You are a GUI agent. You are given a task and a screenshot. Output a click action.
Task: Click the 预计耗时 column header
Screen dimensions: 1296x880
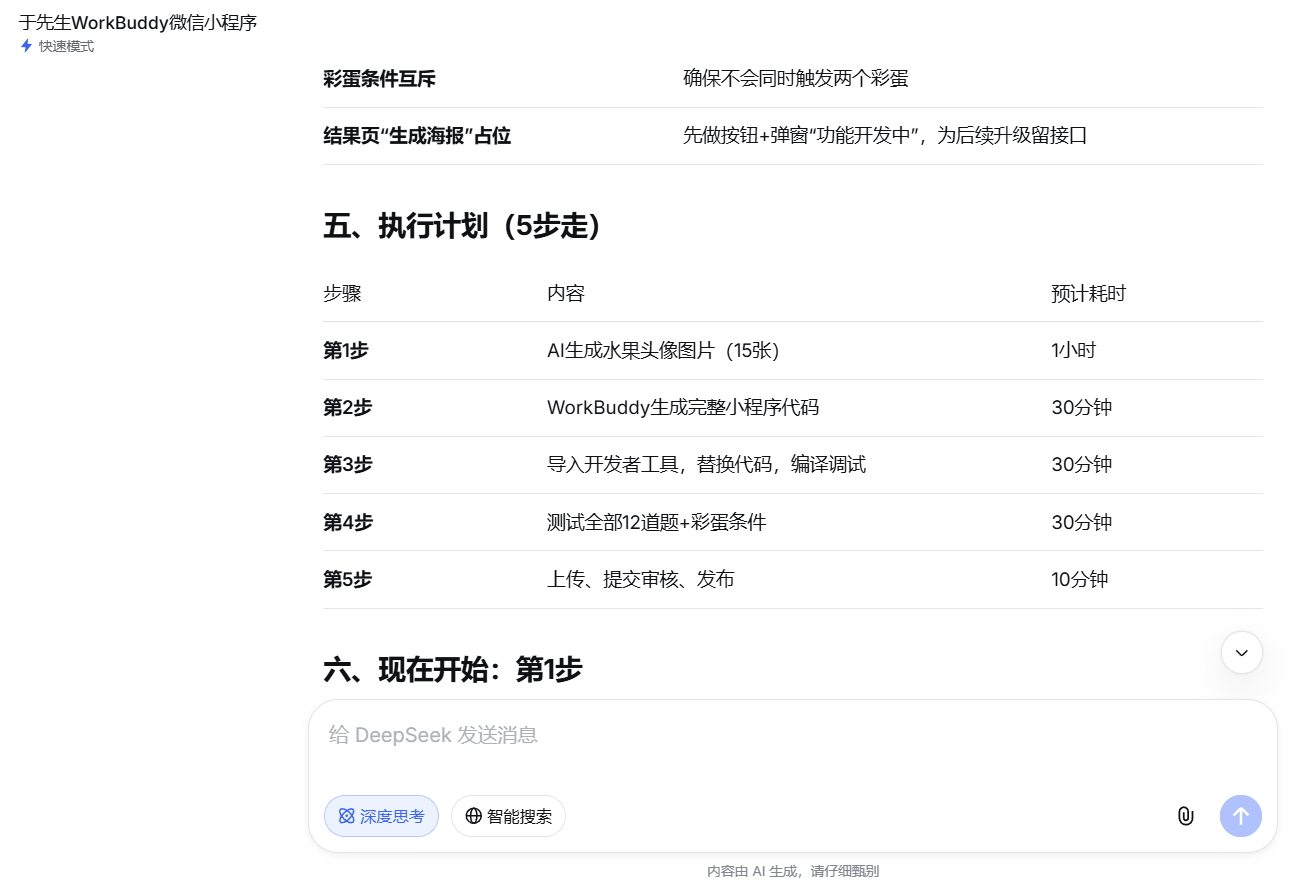1088,294
